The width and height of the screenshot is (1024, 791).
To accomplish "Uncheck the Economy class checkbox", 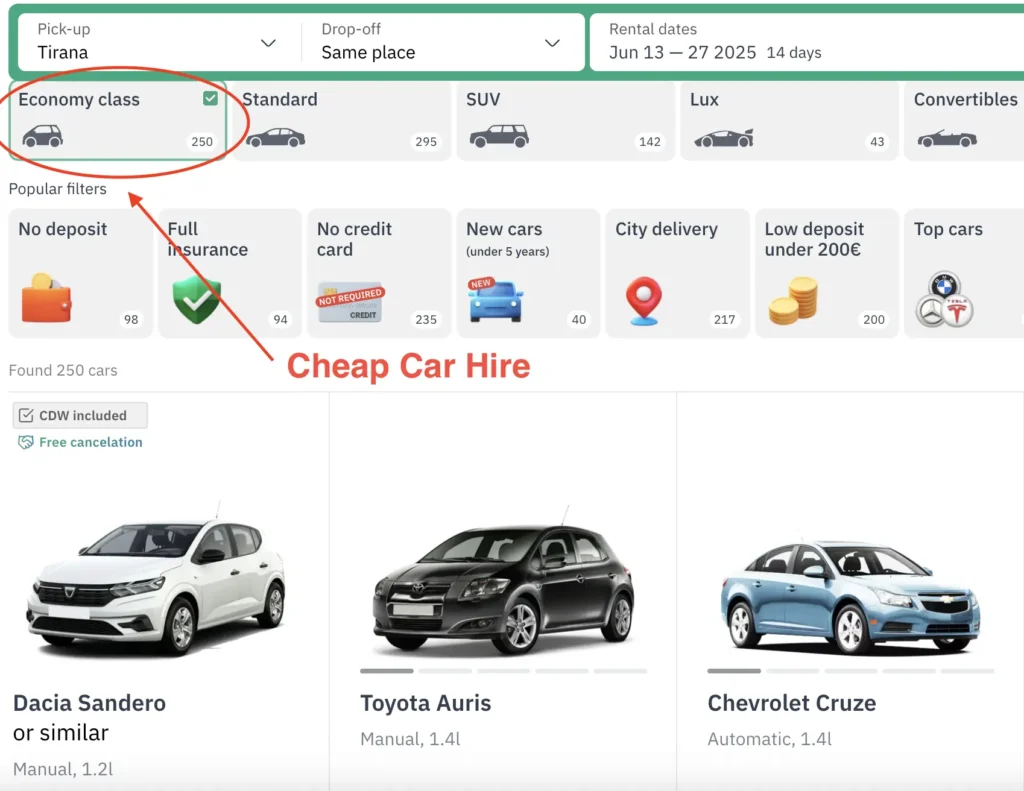I will coord(210,98).
